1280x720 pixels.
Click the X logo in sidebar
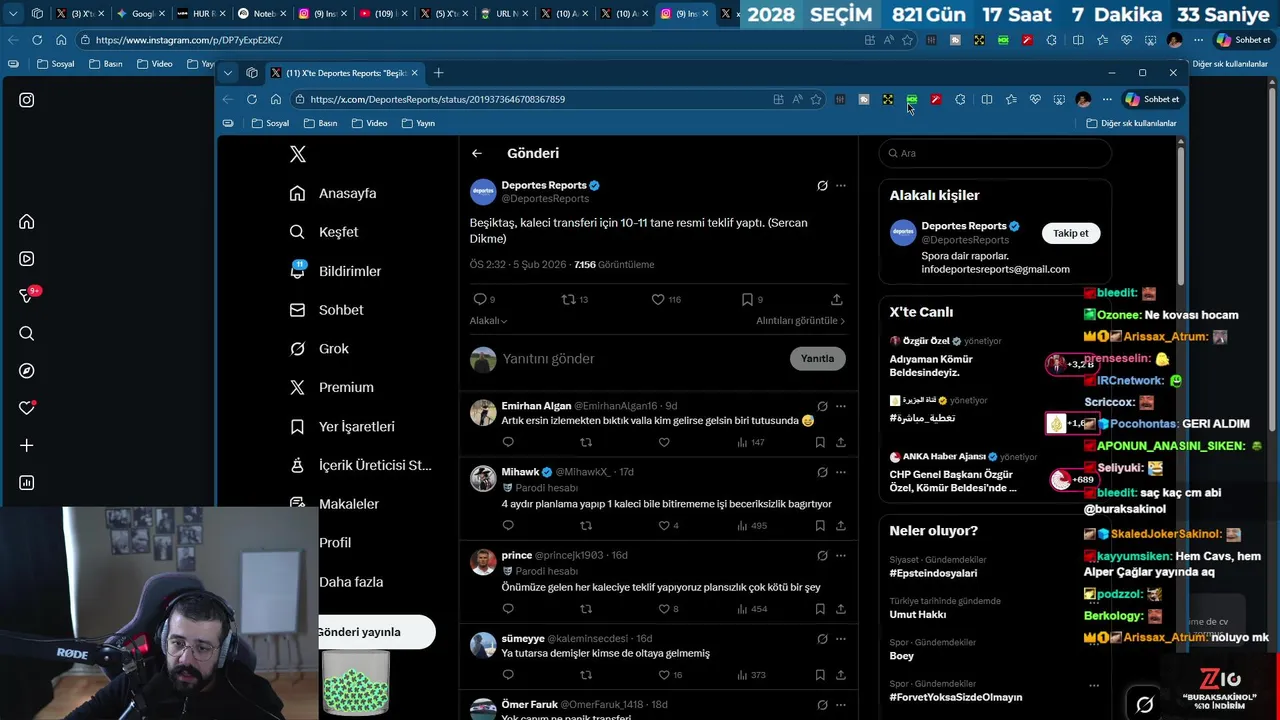pyautogui.click(x=297, y=154)
